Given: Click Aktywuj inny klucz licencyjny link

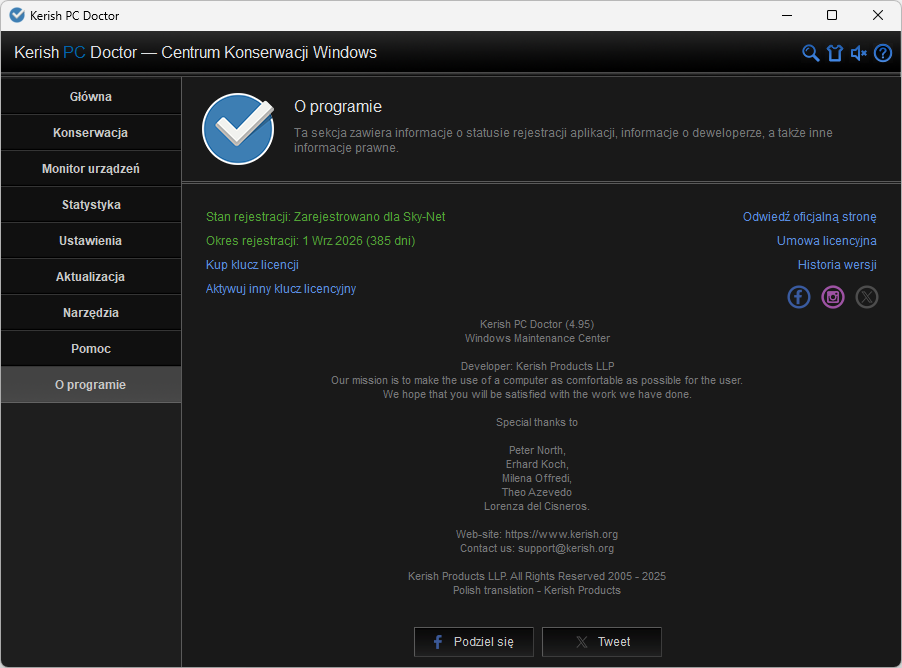Looking at the screenshot, I should point(281,289).
